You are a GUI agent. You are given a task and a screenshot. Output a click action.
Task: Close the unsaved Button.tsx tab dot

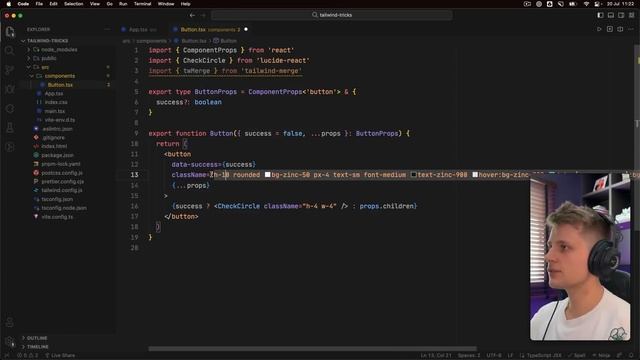click(x=246, y=29)
